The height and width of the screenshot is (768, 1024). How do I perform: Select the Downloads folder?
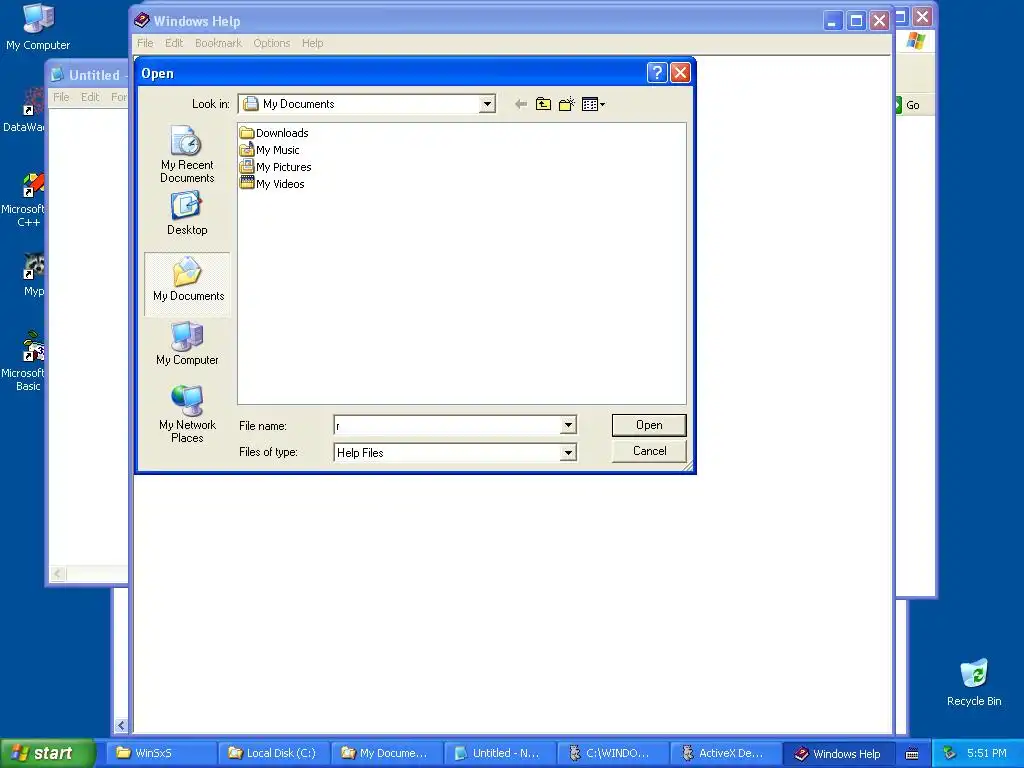(274, 133)
